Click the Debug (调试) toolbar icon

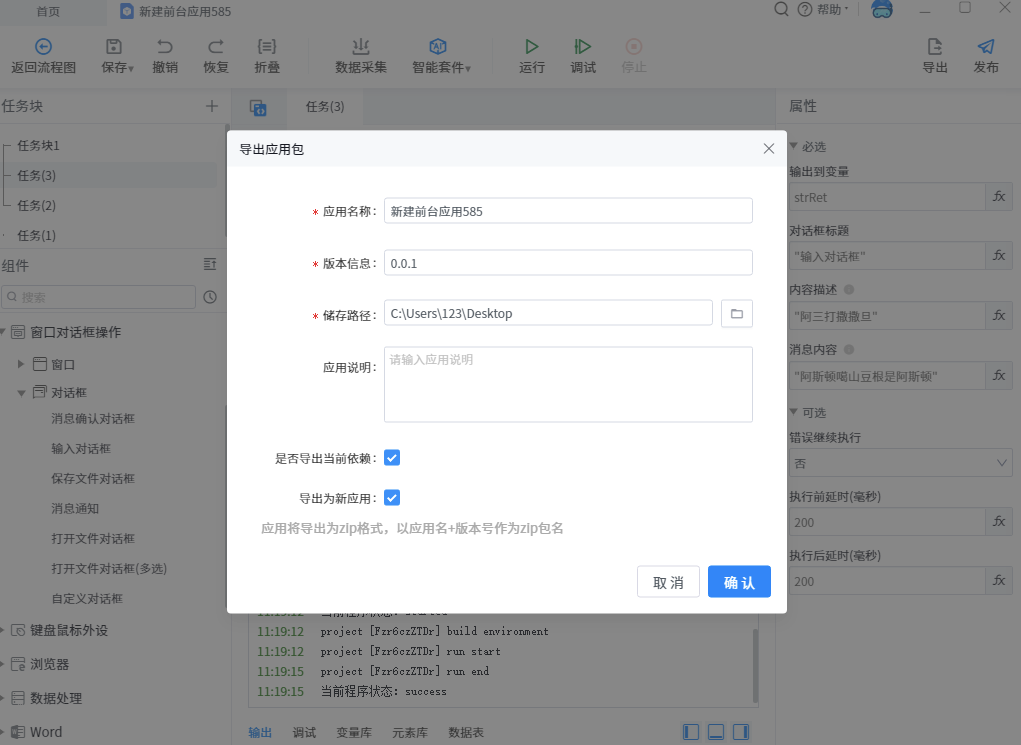(x=583, y=47)
